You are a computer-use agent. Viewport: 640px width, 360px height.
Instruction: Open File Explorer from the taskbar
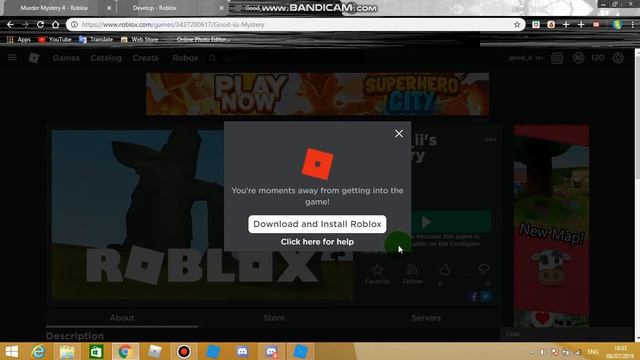[67, 351]
